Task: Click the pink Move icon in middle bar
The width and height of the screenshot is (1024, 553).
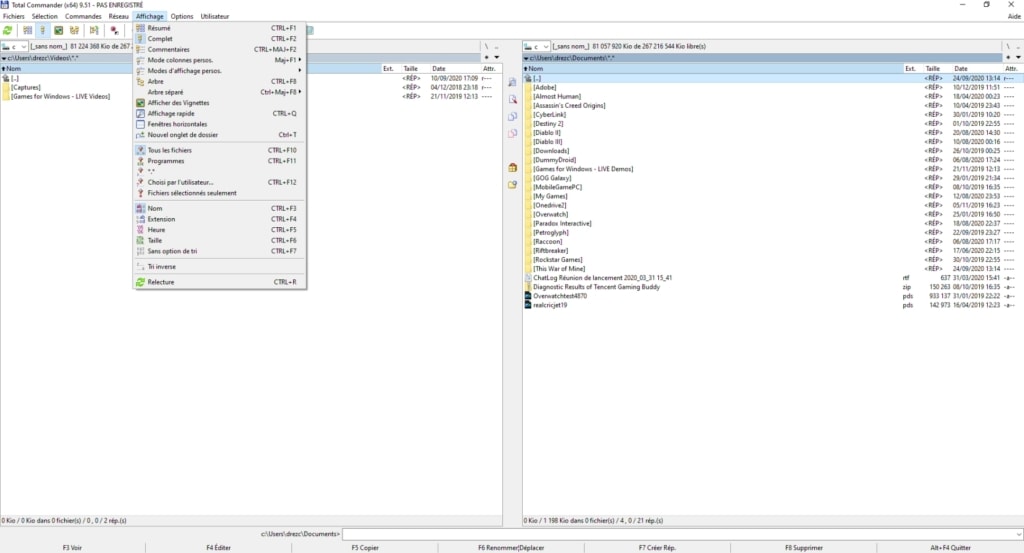Action: pos(513,133)
